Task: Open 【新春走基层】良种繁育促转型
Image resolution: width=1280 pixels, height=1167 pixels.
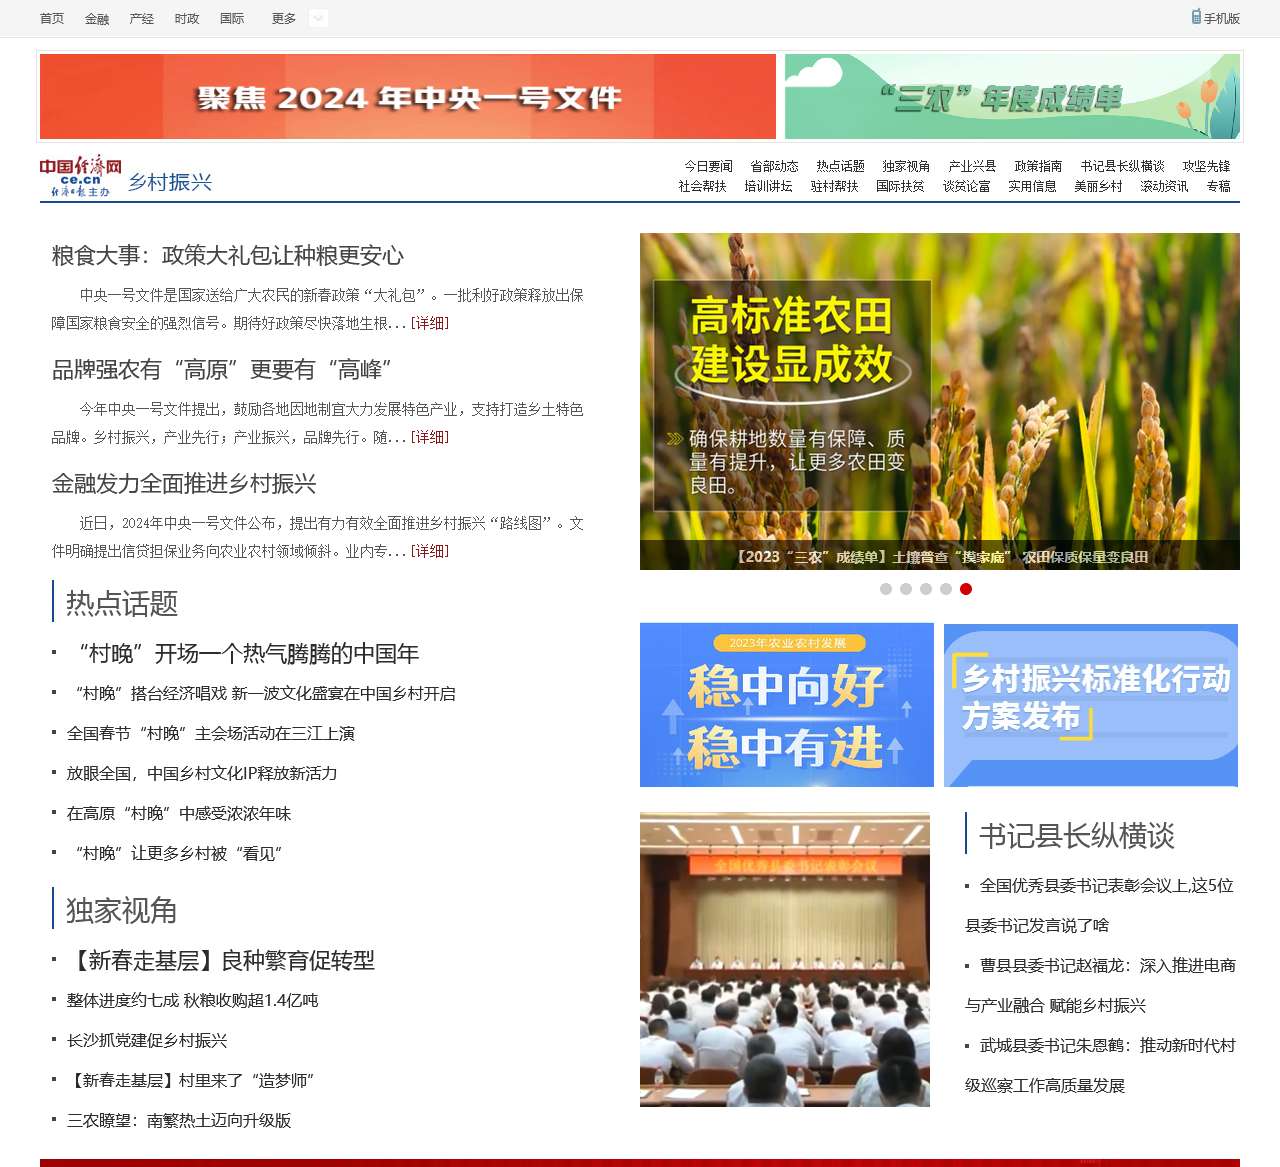Action: 221,961
